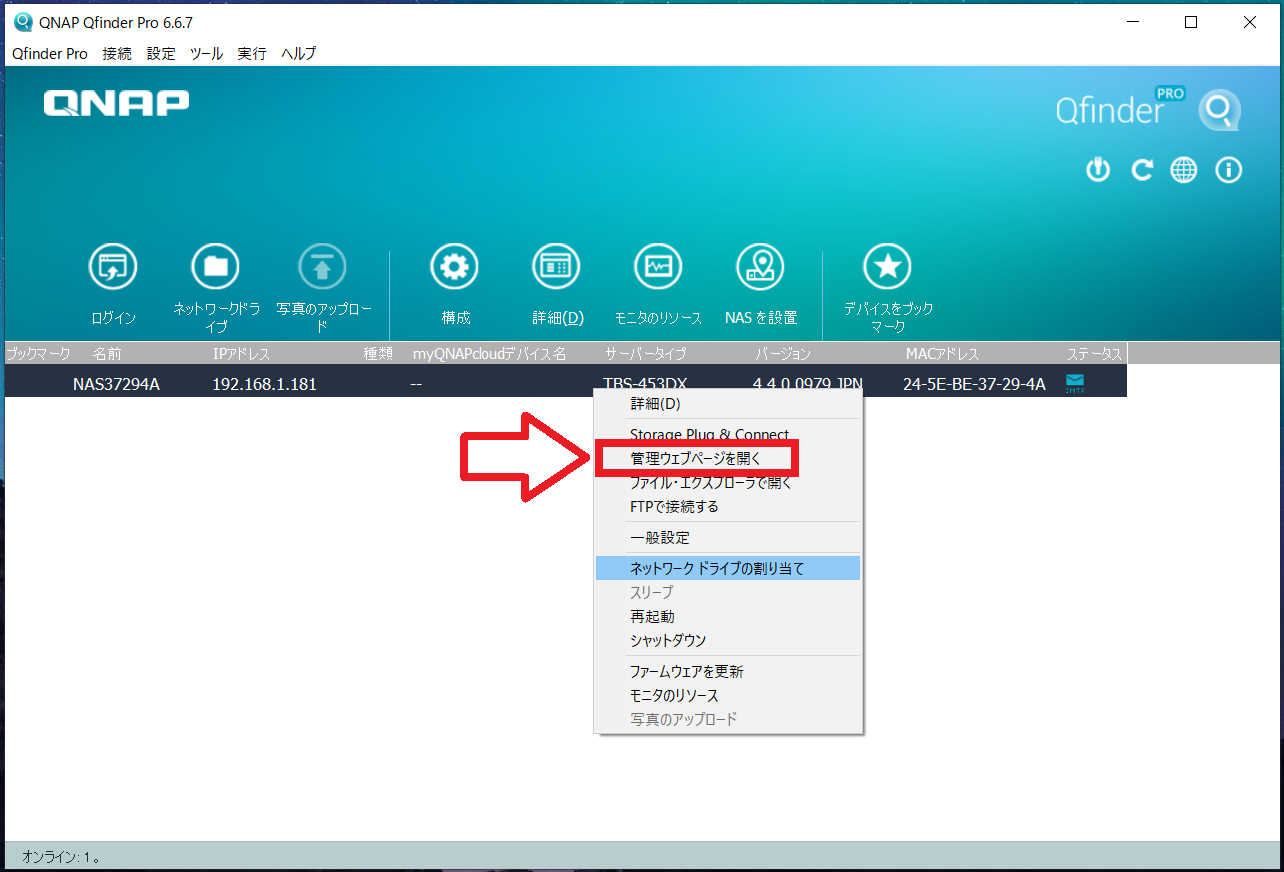This screenshot has width=1284, height=872.
Task: Open the 接続 menu
Action: [117, 54]
